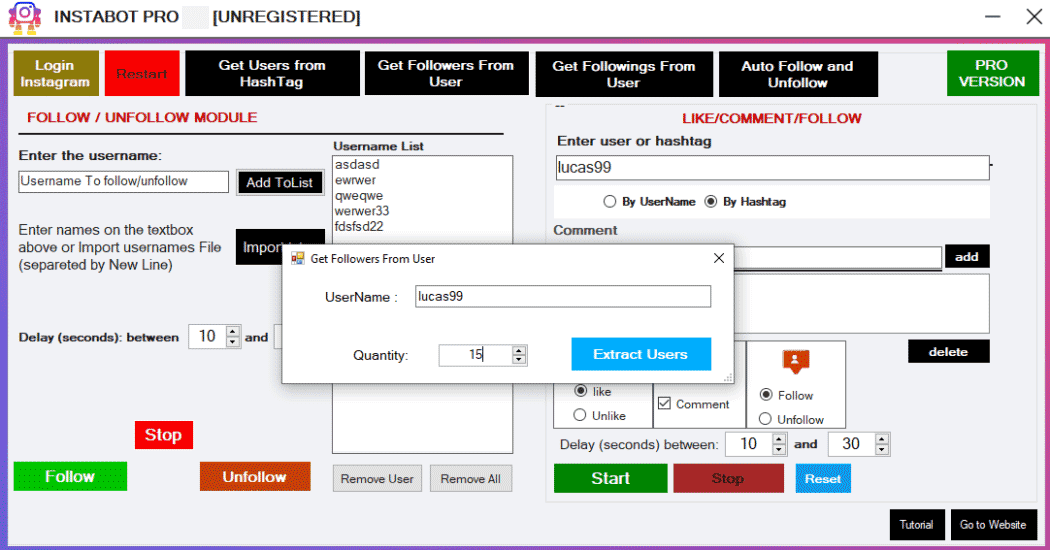The width and height of the screenshot is (1050, 550).
Task: Increase the 30 seconds delay spinner
Action: point(880,439)
